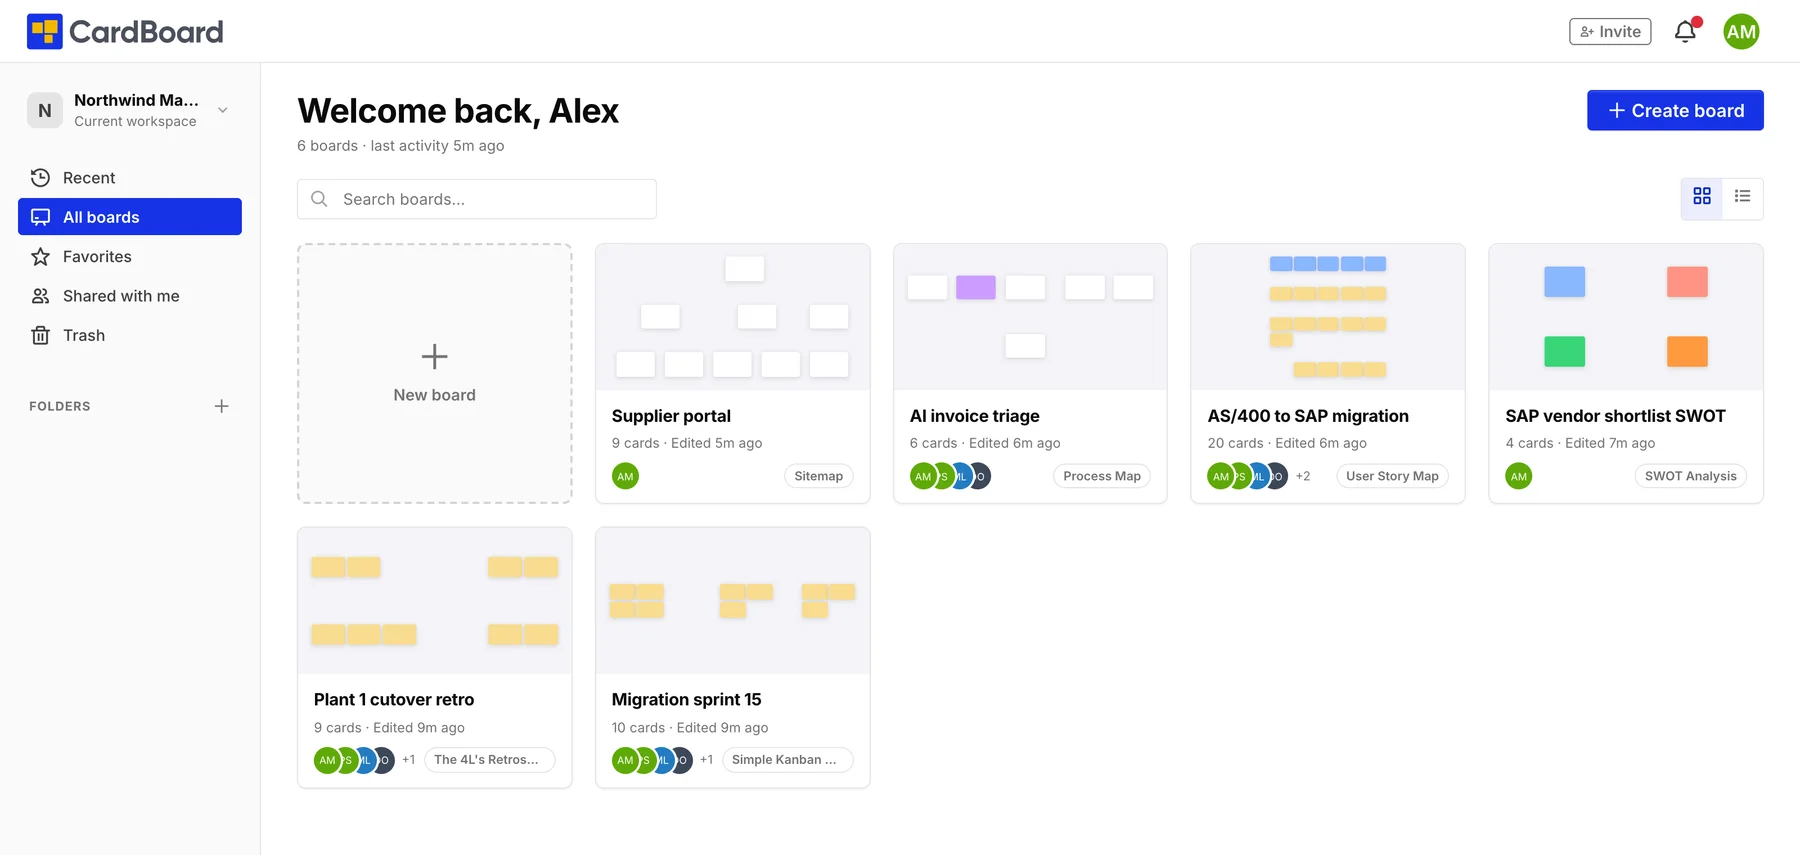This screenshot has width=1800, height=855.
Task: Open the Supplier portal board thumbnail
Action: pyautogui.click(x=733, y=317)
